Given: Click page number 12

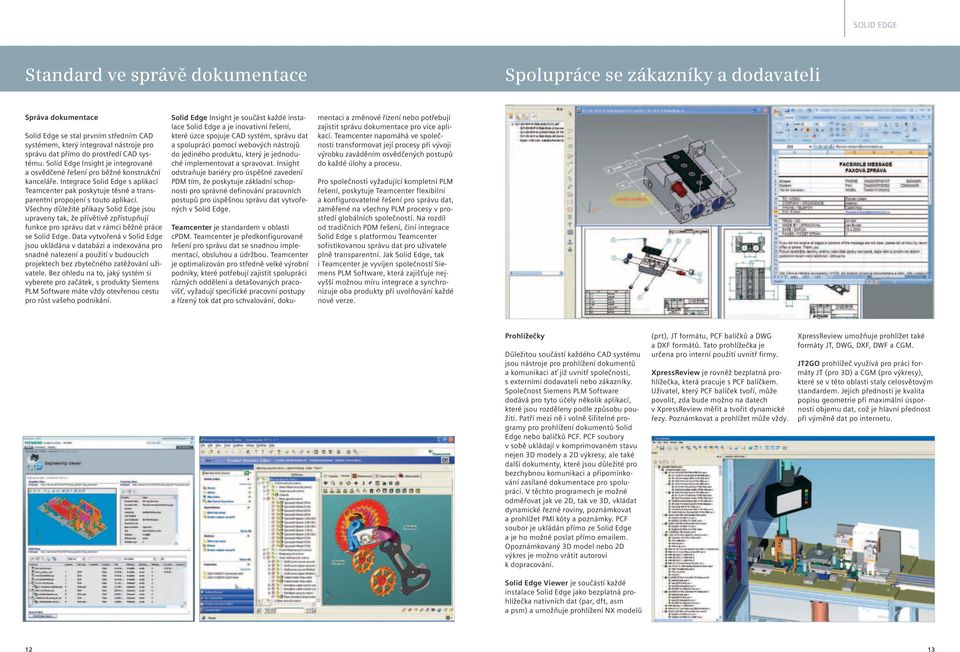Looking at the screenshot, I should (x=28, y=649).
